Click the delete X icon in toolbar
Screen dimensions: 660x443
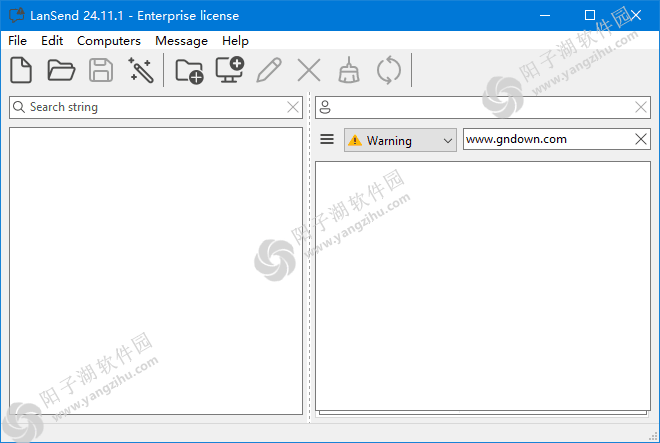(x=309, y=70)
